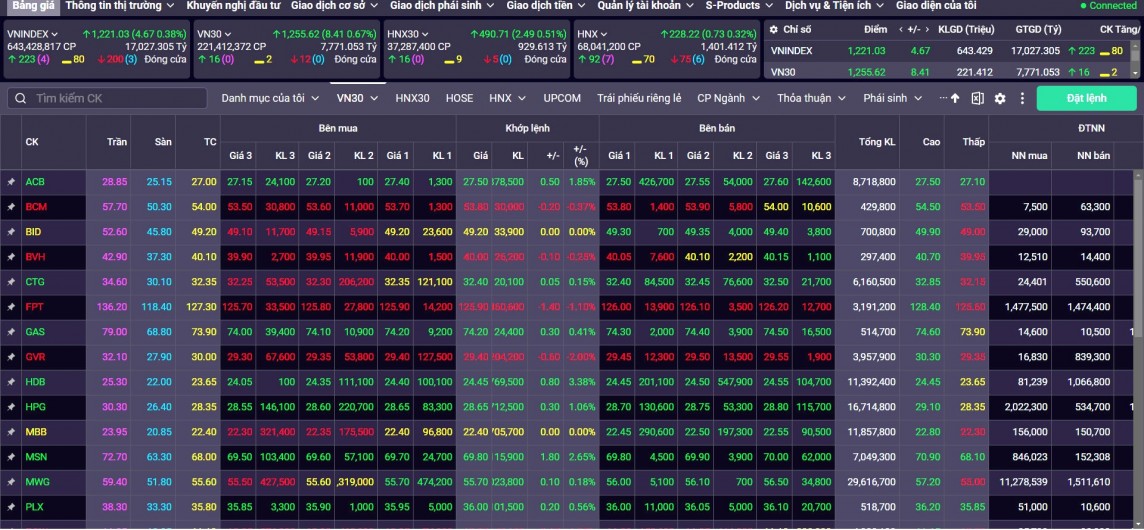Click the Đặt lệnh button
1144x530 pixels.
[x=1086, y=99]
